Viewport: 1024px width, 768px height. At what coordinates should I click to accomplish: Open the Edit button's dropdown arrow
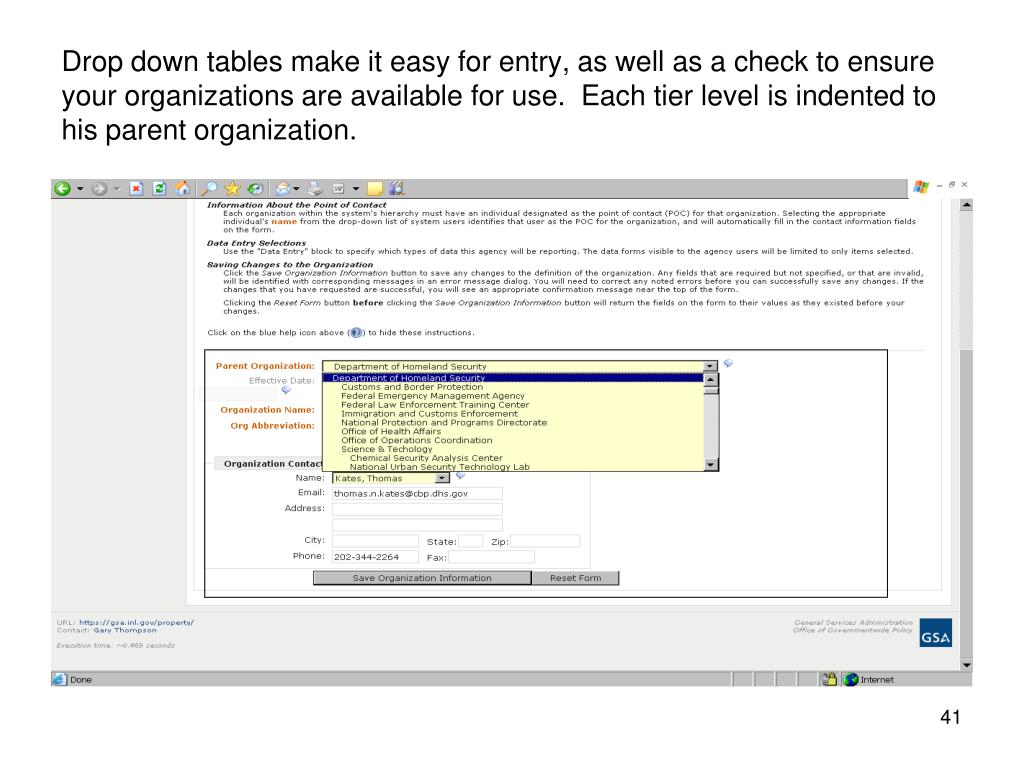coord(356,189)
